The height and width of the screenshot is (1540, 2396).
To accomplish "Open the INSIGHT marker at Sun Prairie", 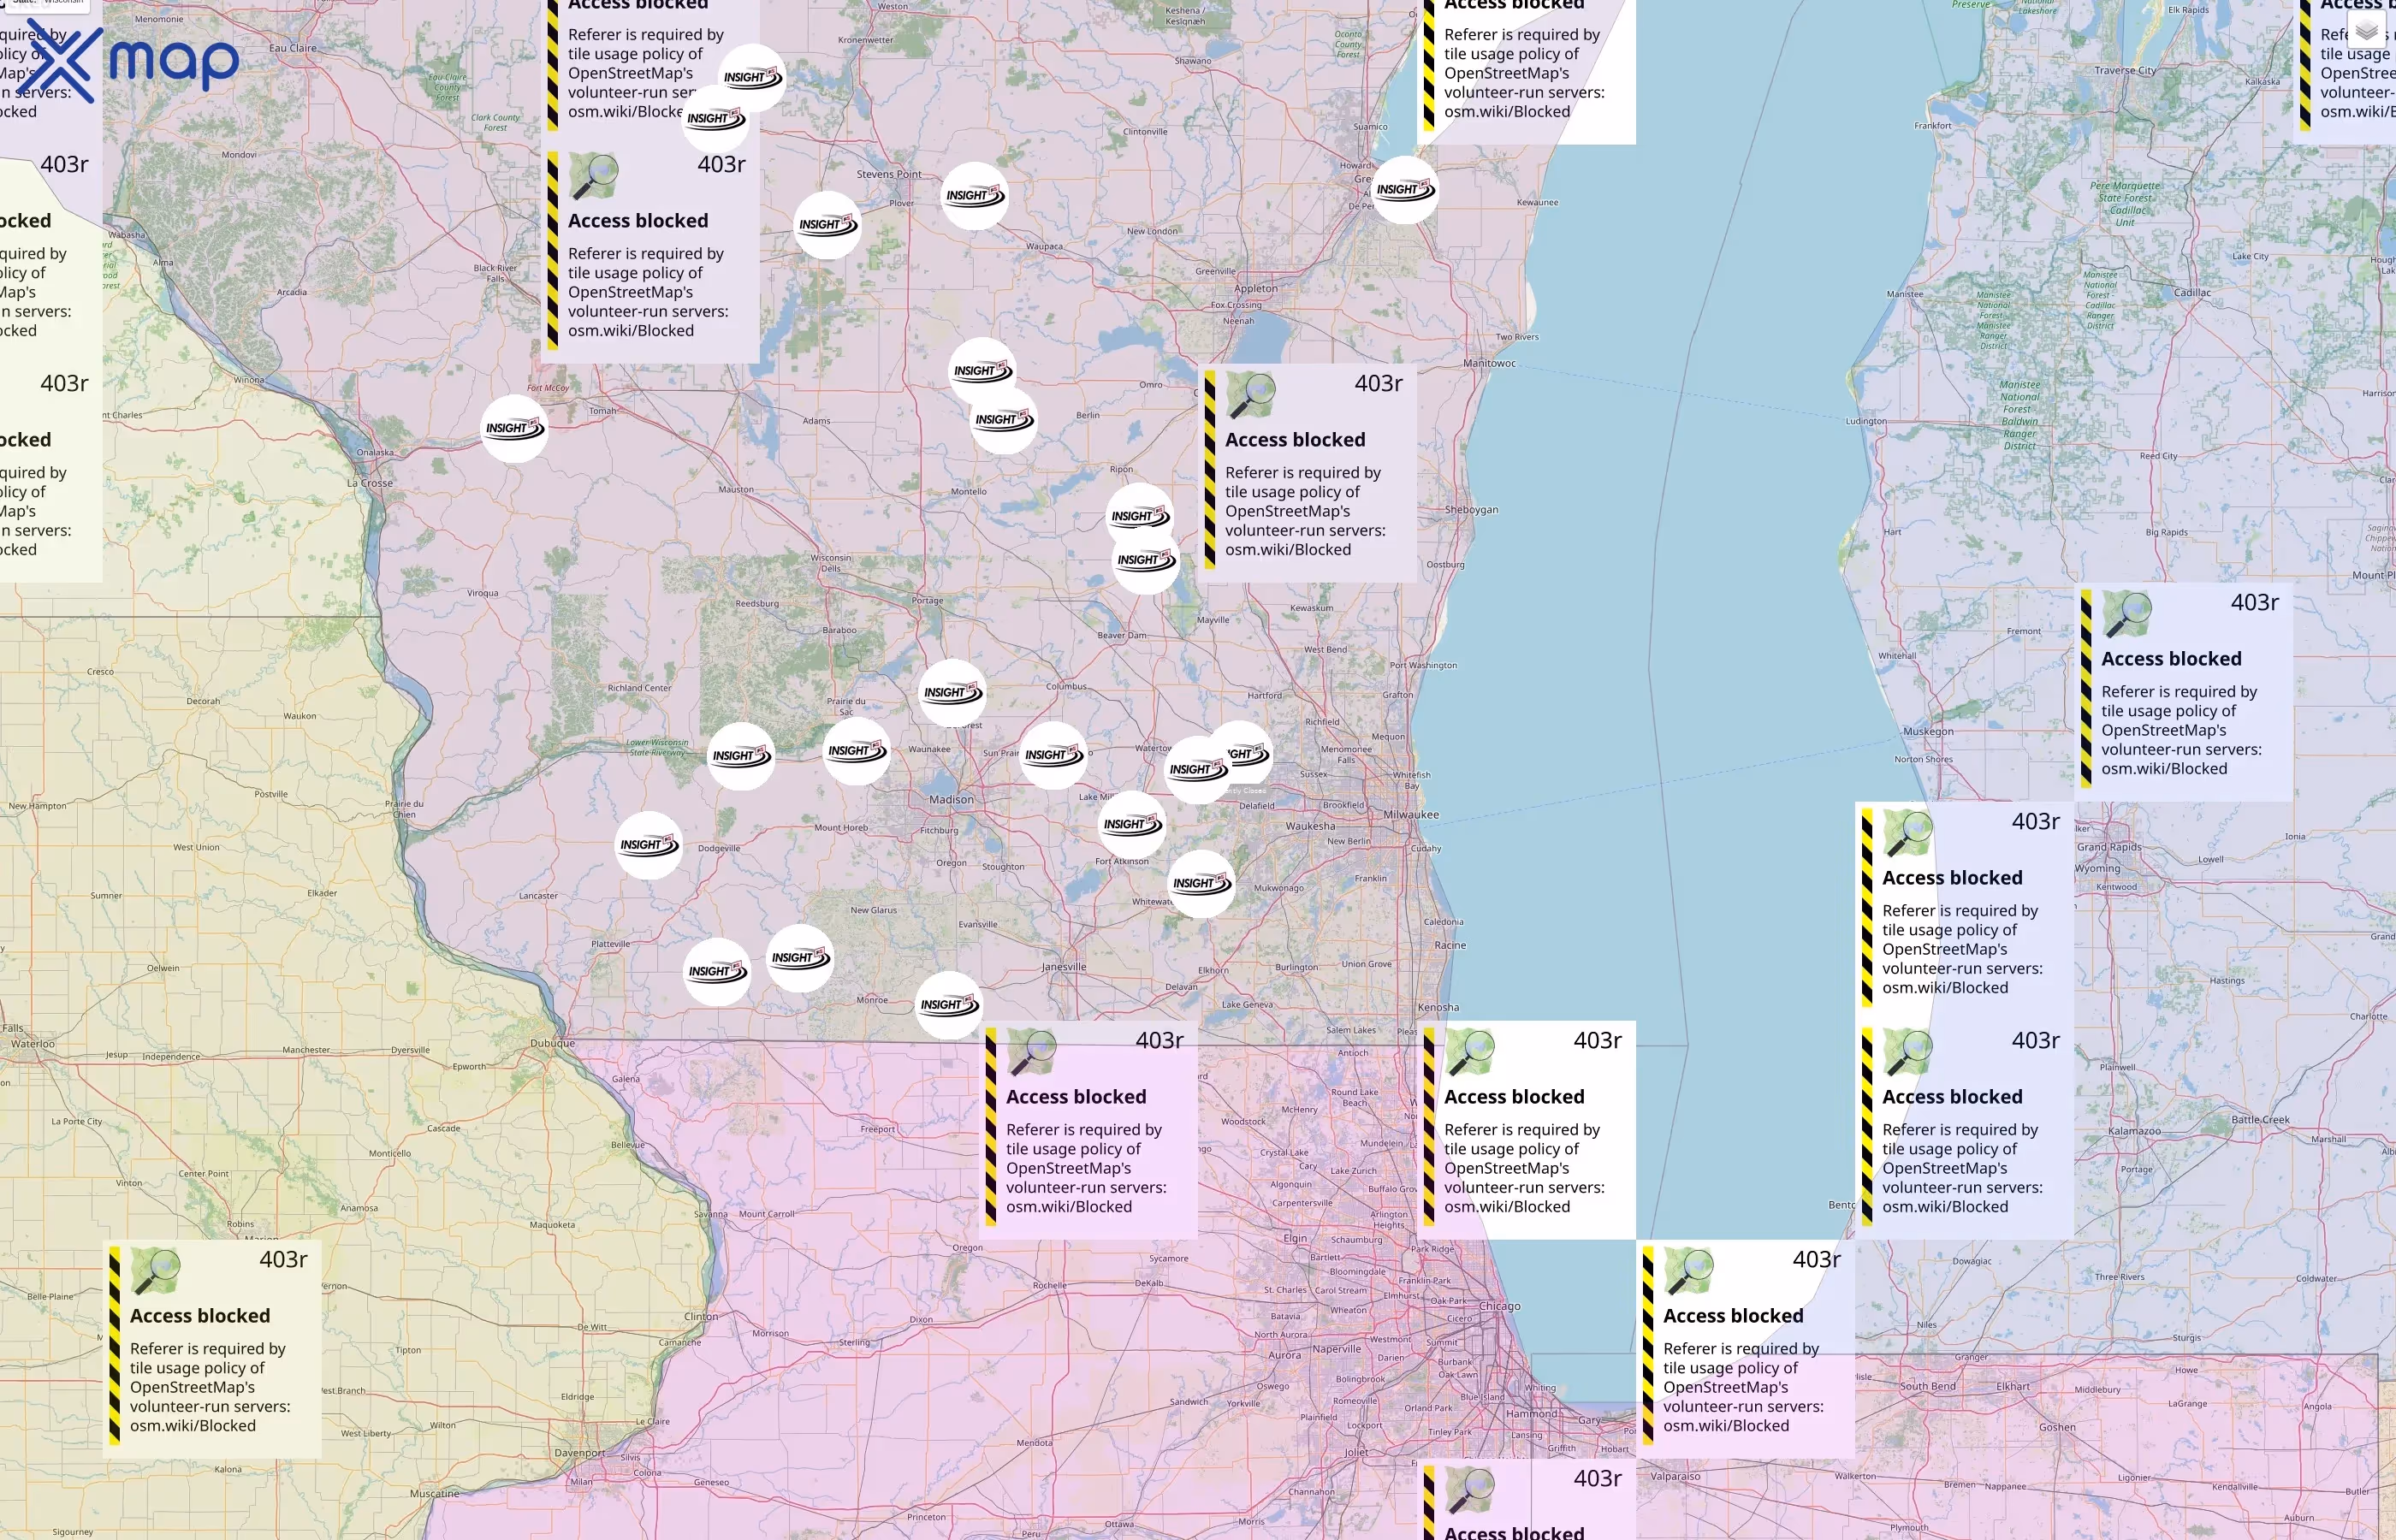I will point(1053,755).
